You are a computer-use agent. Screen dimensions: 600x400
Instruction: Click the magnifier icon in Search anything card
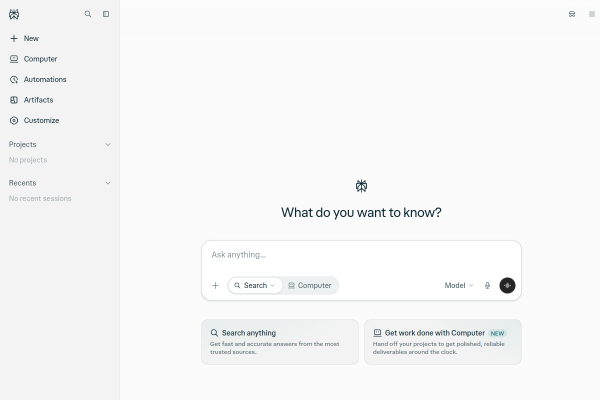click(214, 333)
